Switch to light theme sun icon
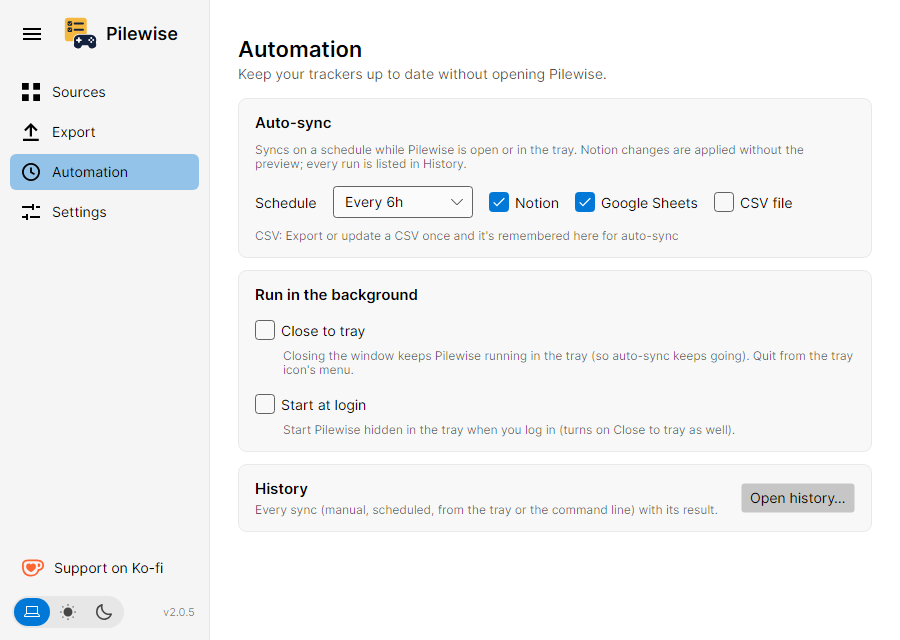This screenshot has height=640, width=900. click(x=68, y=612)
